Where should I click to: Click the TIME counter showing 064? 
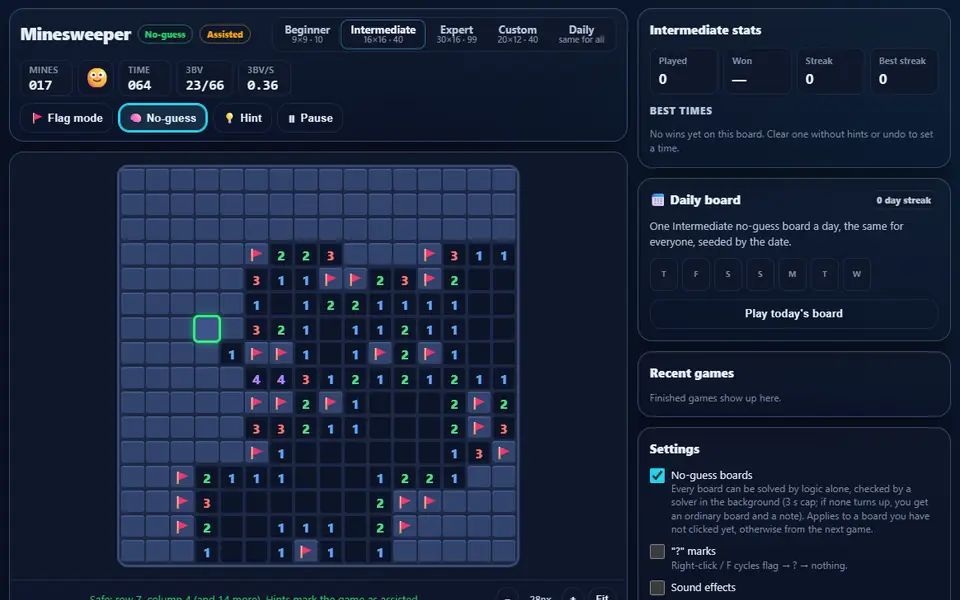click(144, 78)
